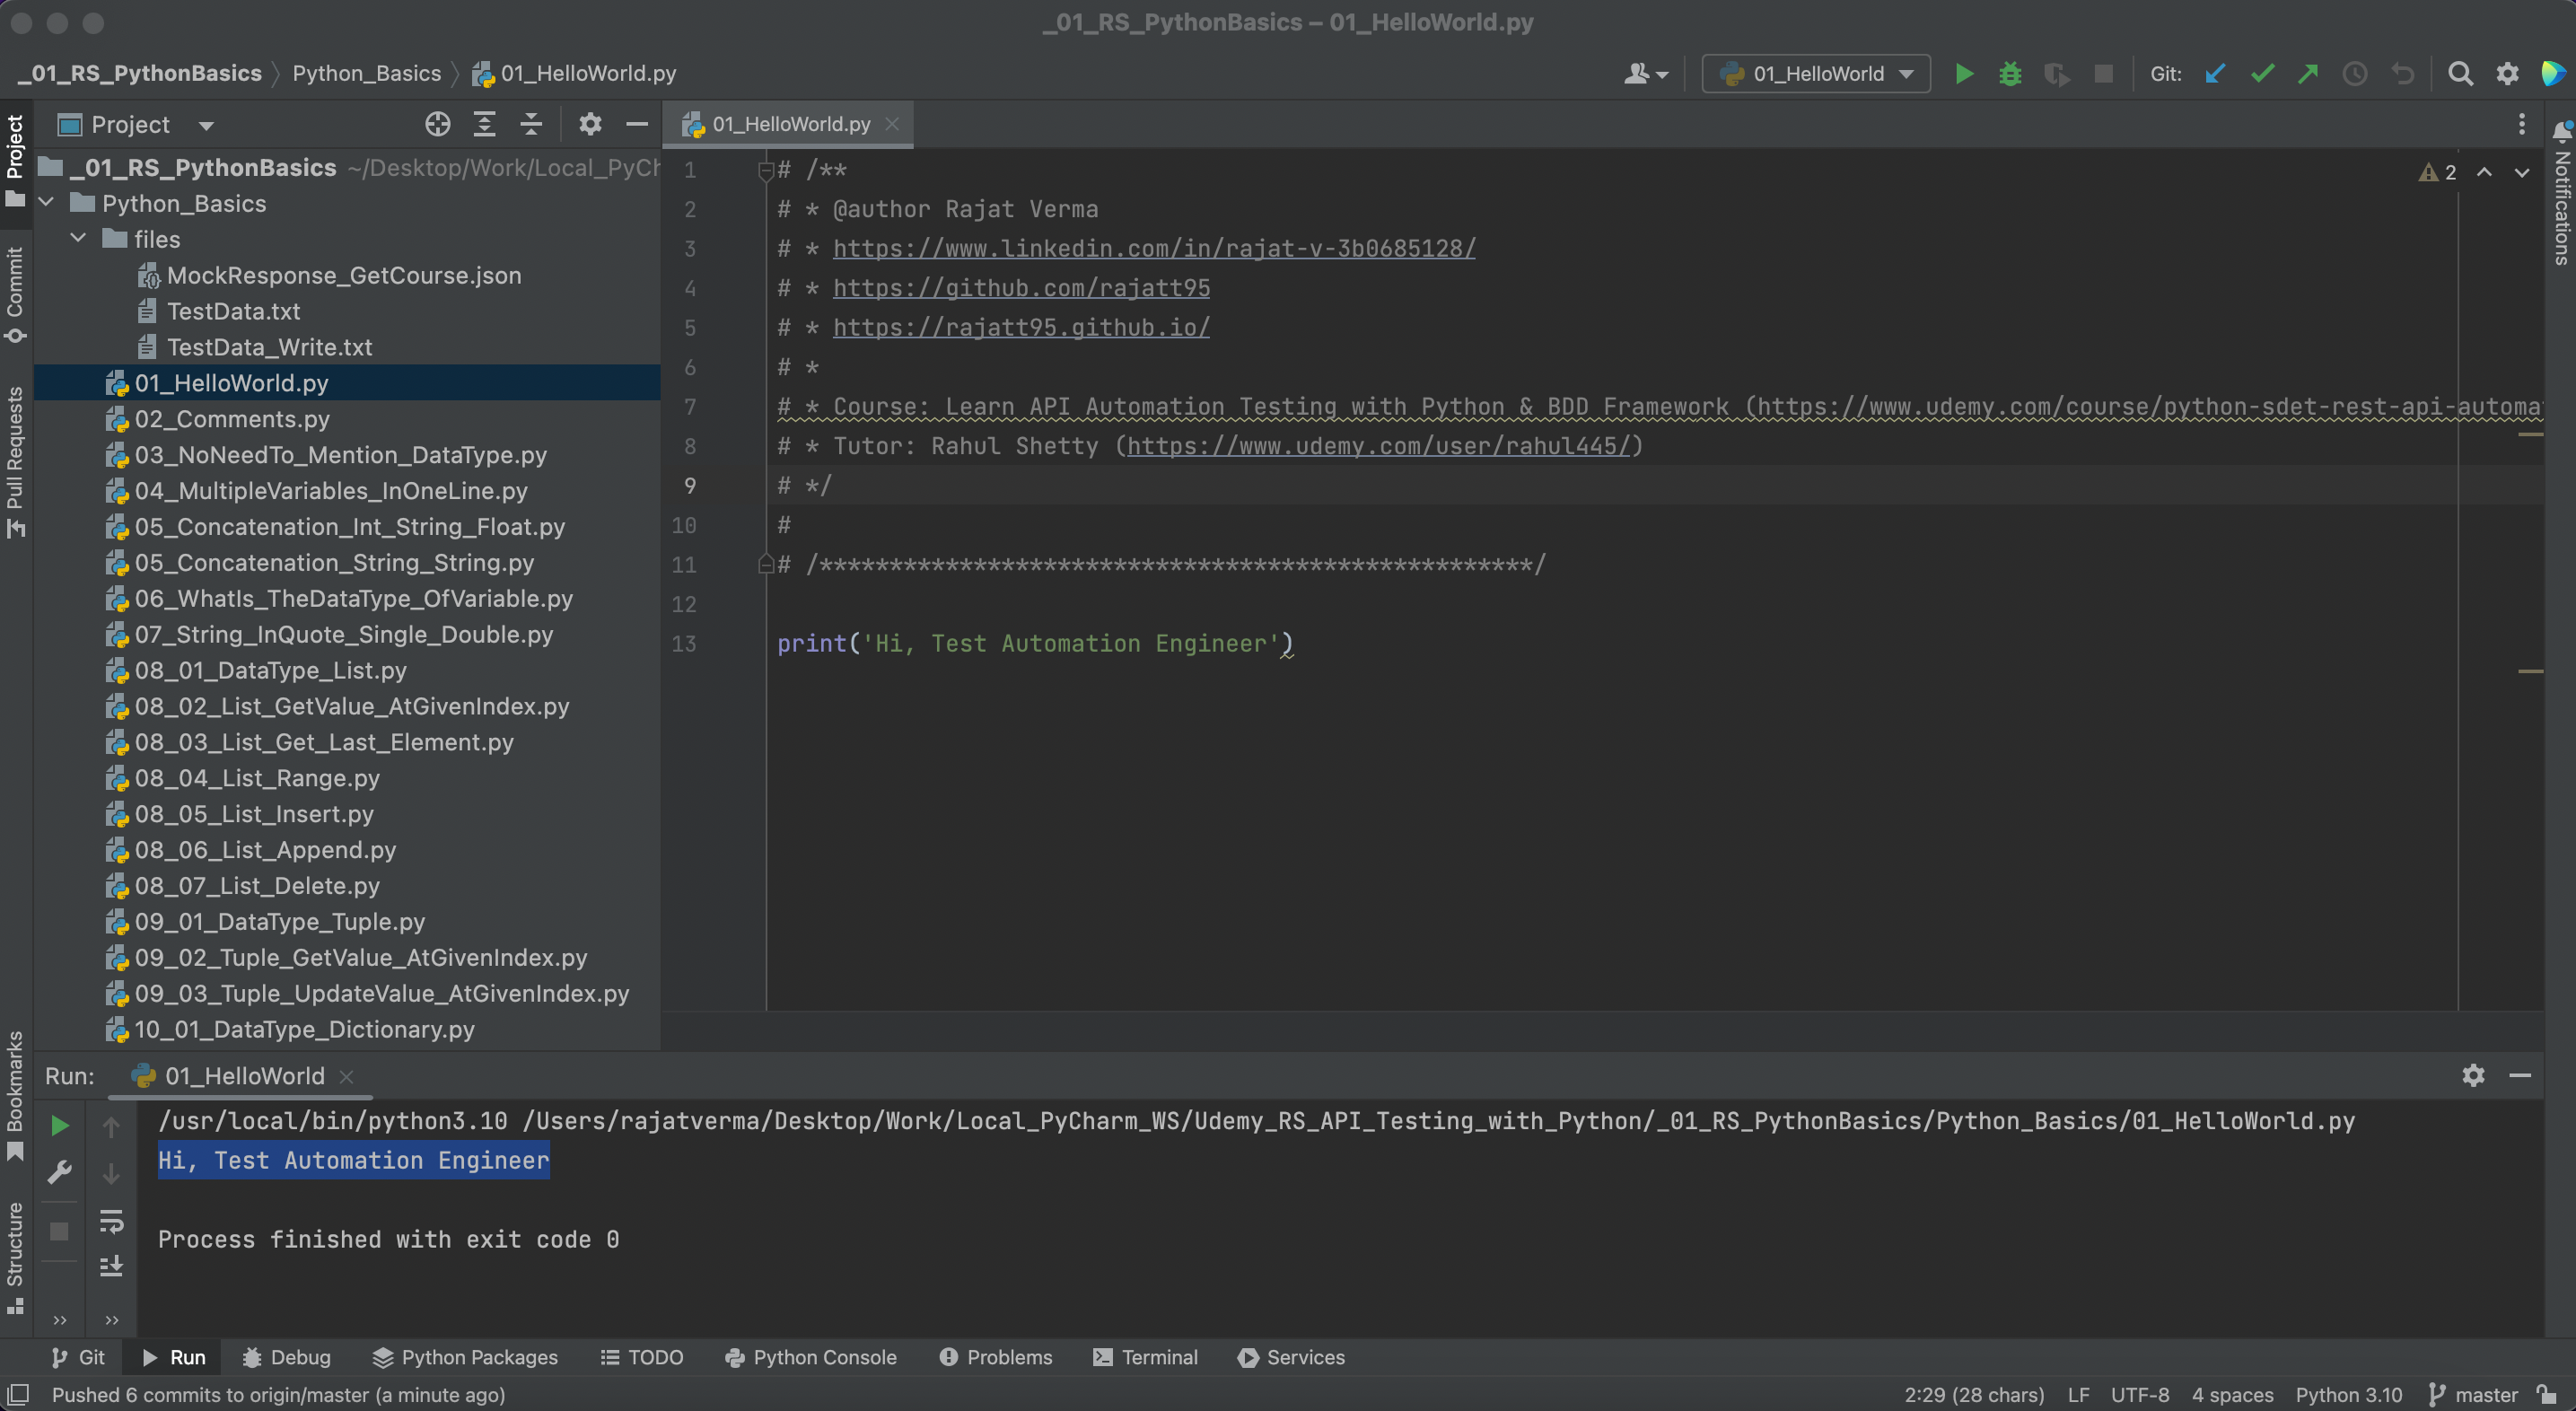Open the Udemy rahul445 user link
The height and width of the screenshot is (1411, 2576).
pyautogui.click(x=1379, y=446)
